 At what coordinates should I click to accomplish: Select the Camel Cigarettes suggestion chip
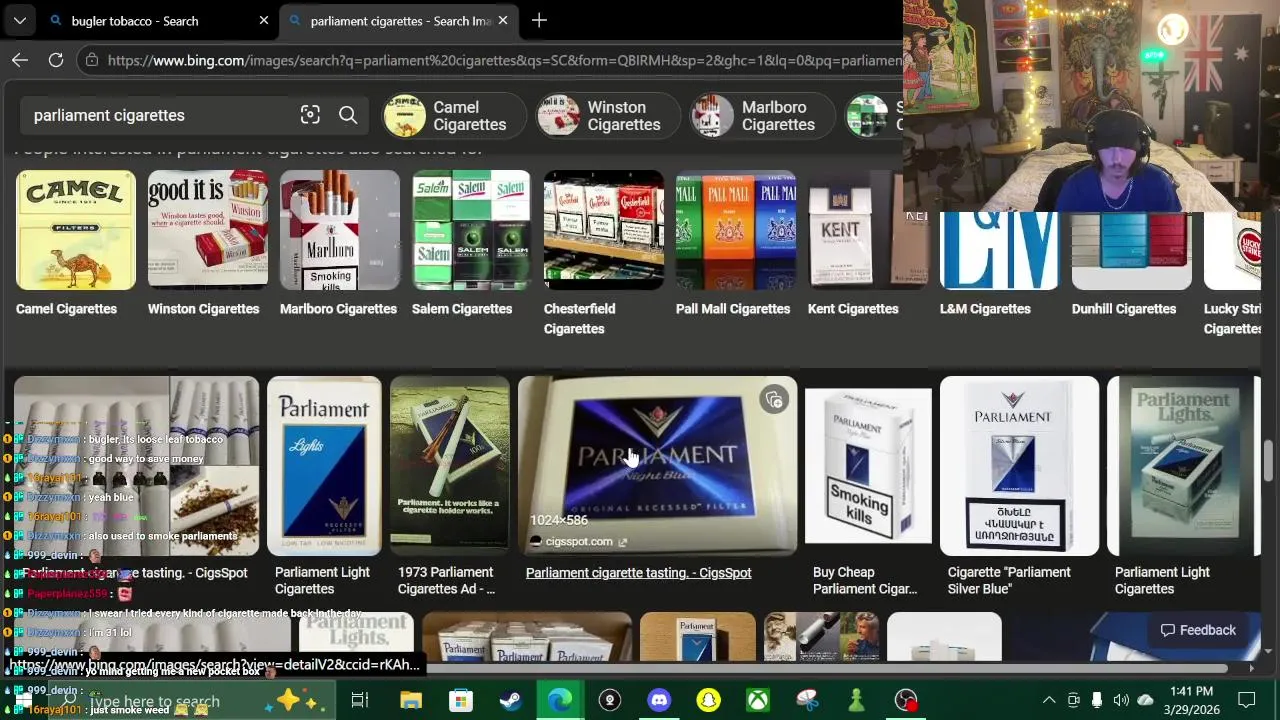tap(454, 115)
